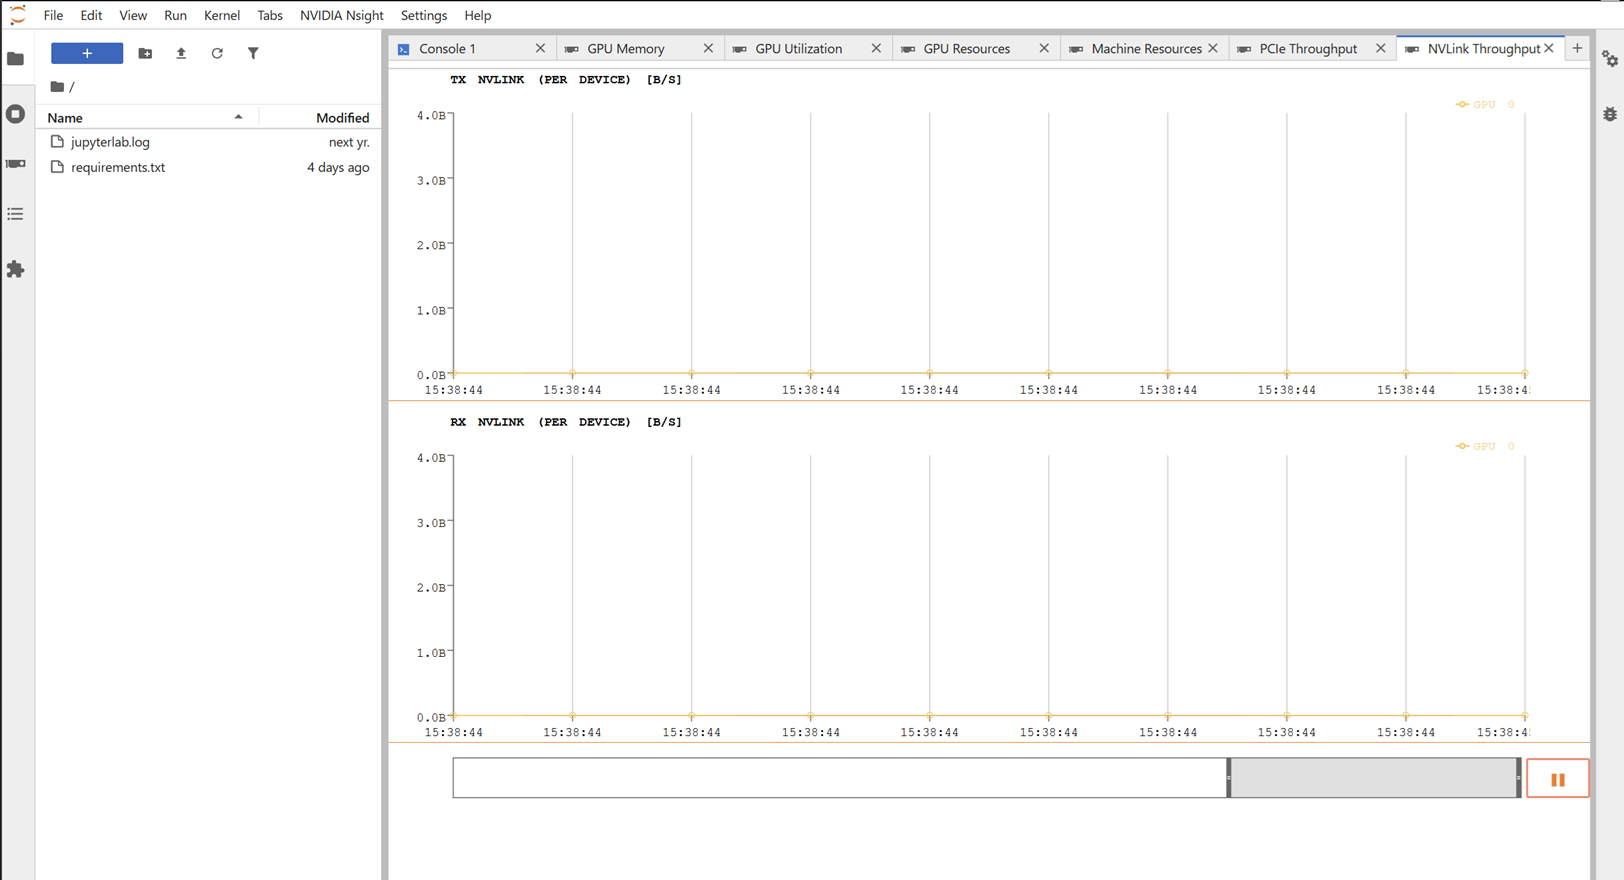The width and height of the screenshot is (1624, 880).
Task: Open the Settings menu
Action: click(424, 15)
